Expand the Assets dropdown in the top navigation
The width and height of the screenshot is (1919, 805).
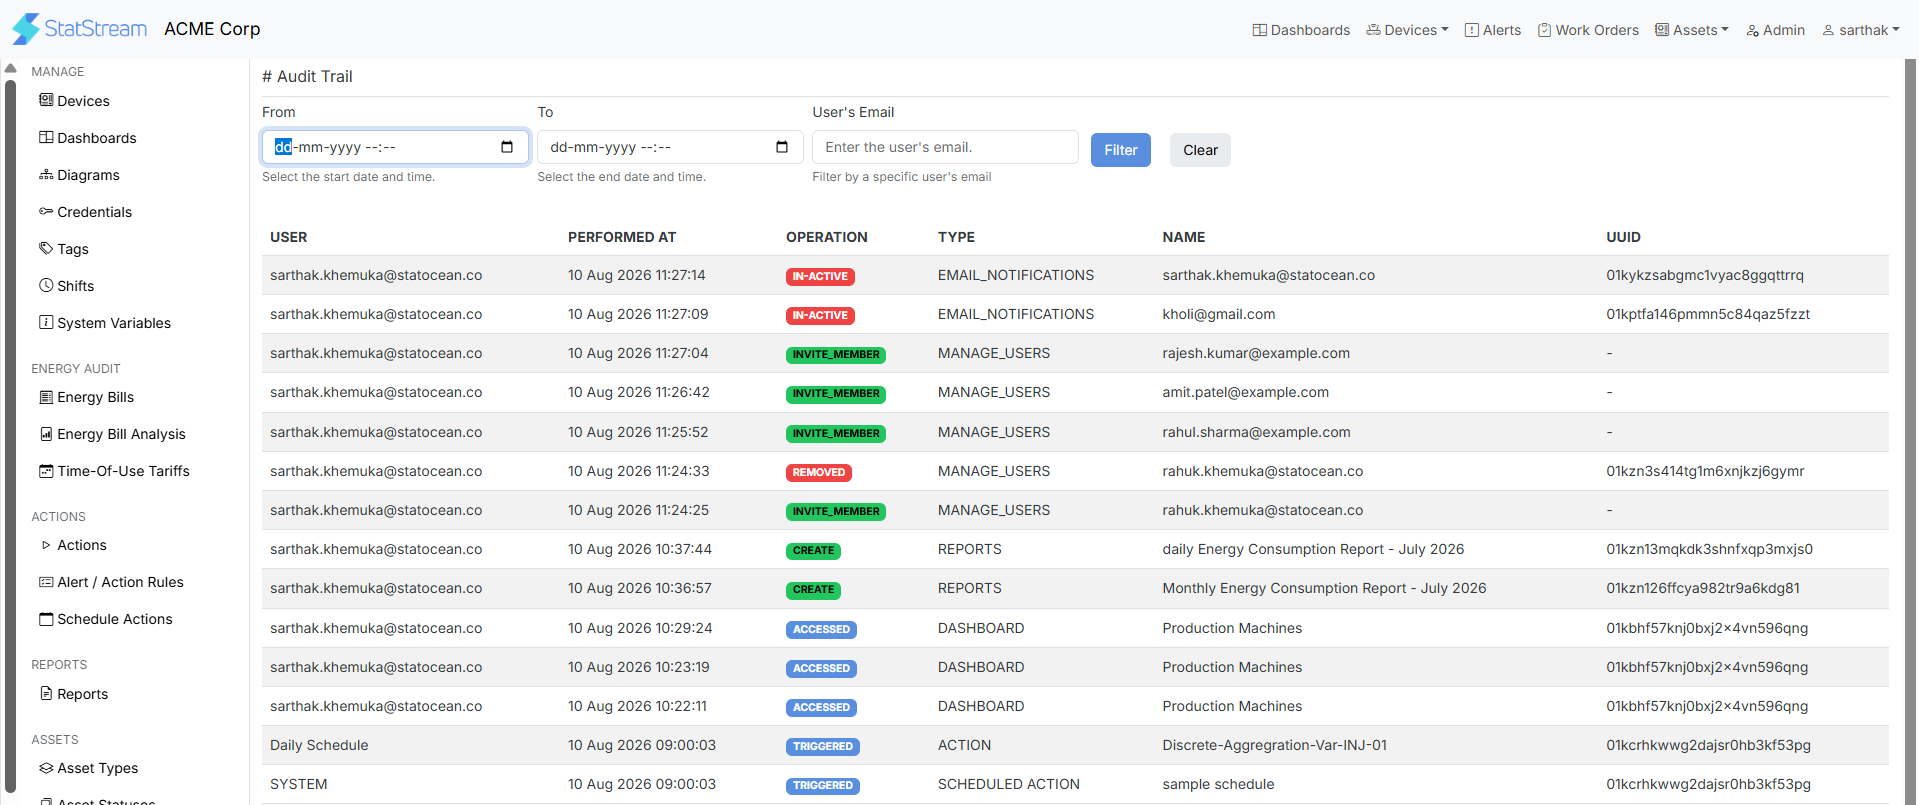pos(1692,30)
